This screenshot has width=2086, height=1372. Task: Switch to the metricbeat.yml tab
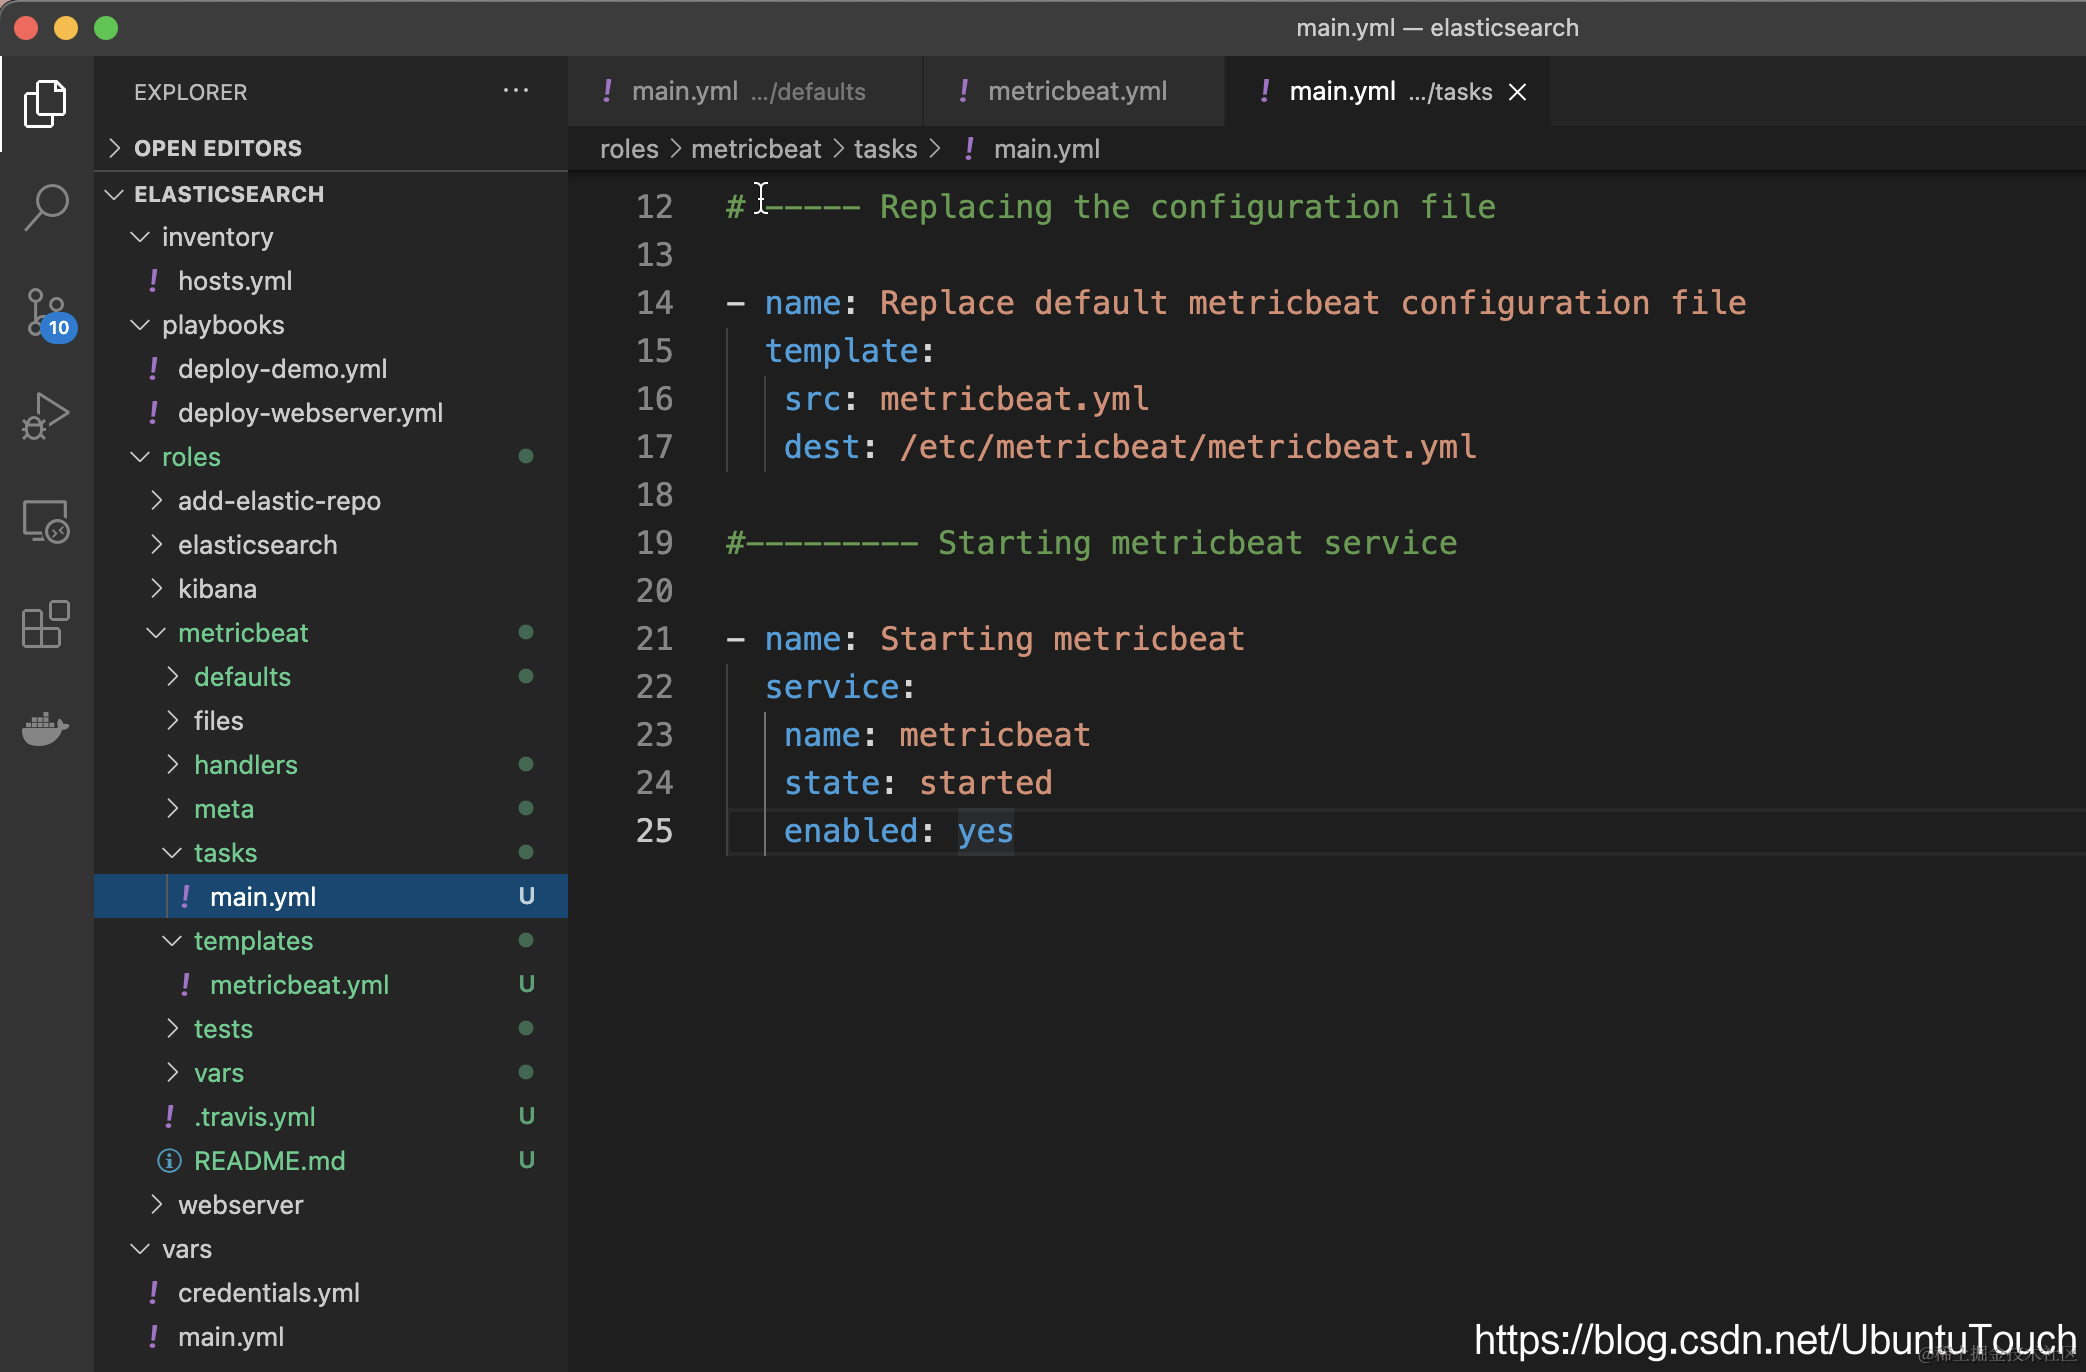coord(1076,91)
